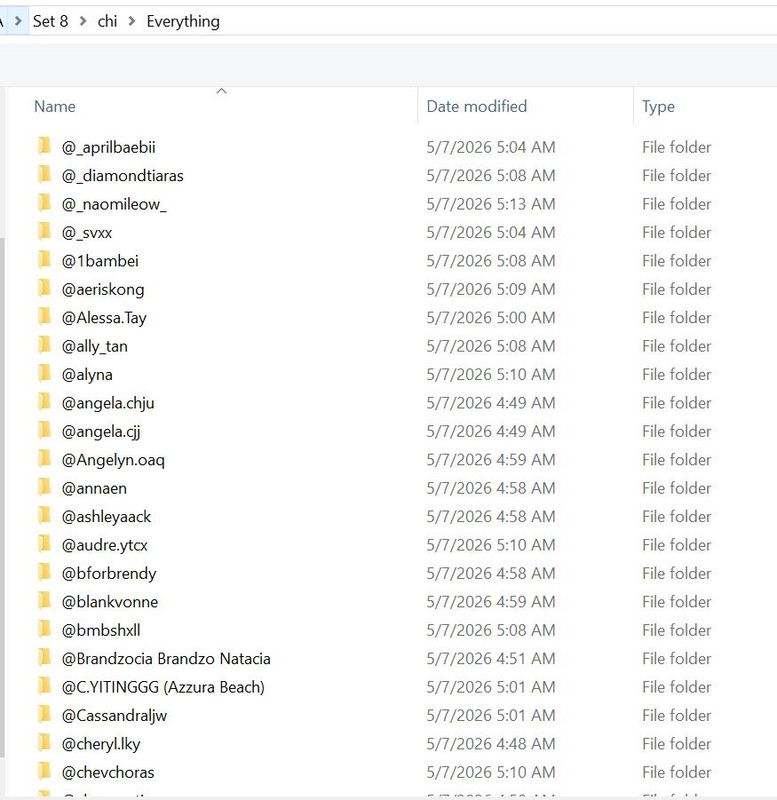Click the @audre.ytcx folder icon
This screenshot has height=800, width=777.
click(44, 544)
